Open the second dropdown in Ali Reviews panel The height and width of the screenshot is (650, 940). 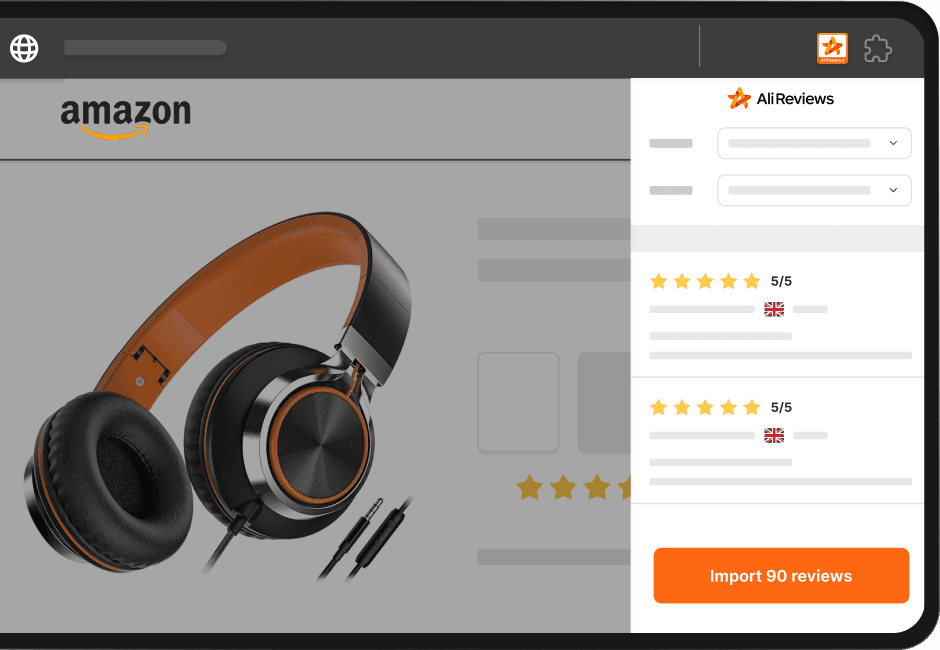pos(814,190)
